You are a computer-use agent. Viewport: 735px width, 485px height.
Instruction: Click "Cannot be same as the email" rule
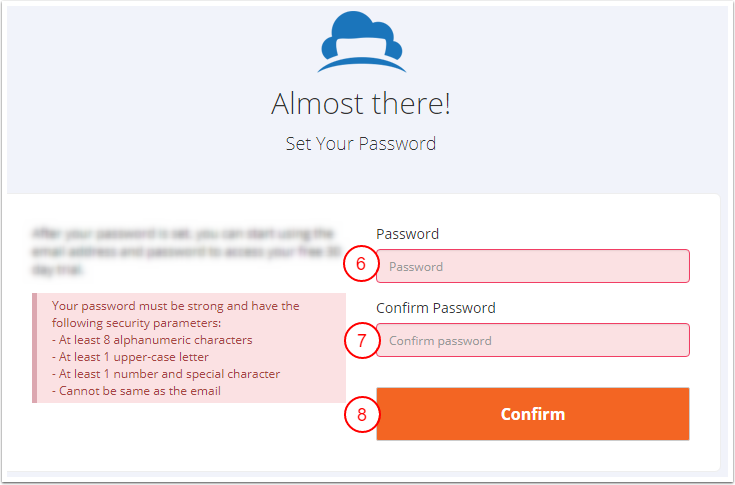point(136,391)
